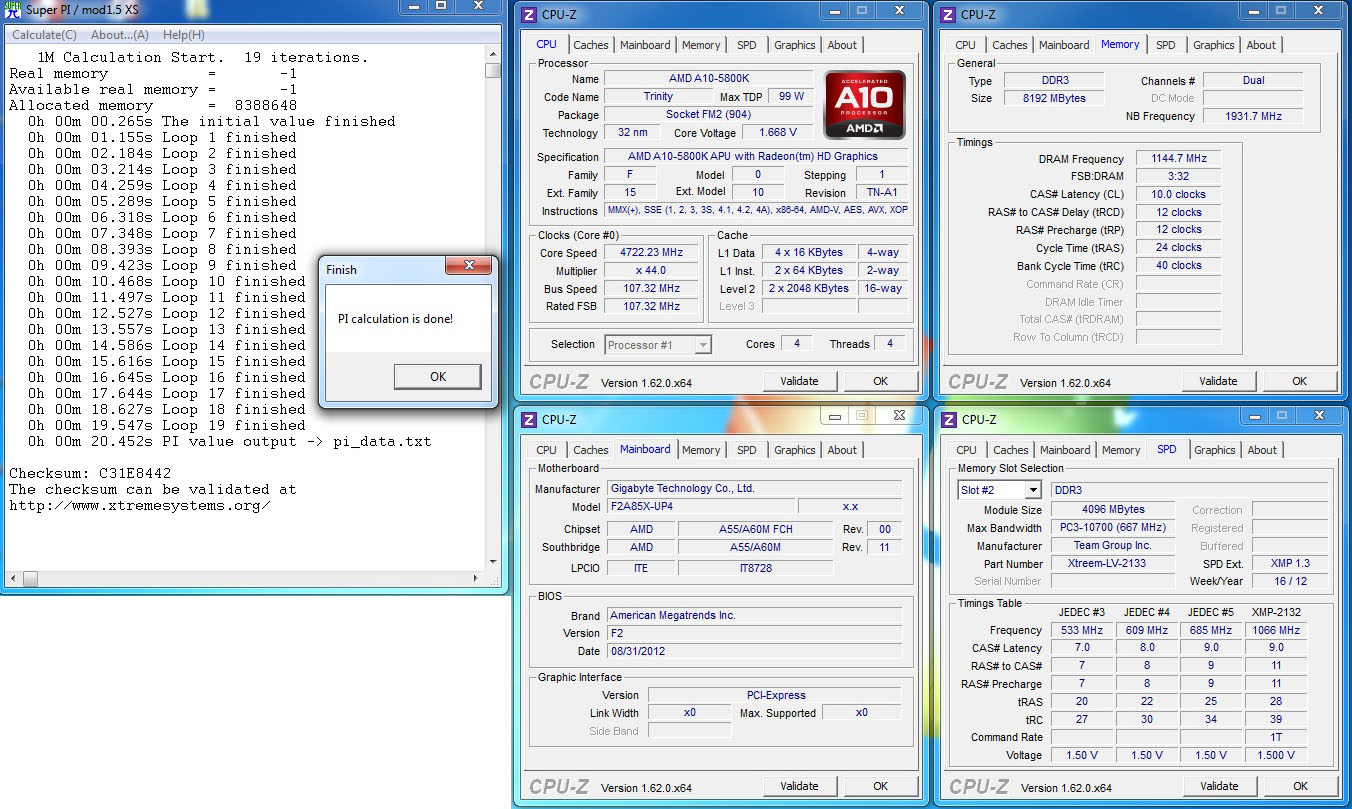This screenshot has height=809, width=1352.
Task: Switch to Graphics tab in CPU-Z window showing memory timings
Action: [1214, 45]
